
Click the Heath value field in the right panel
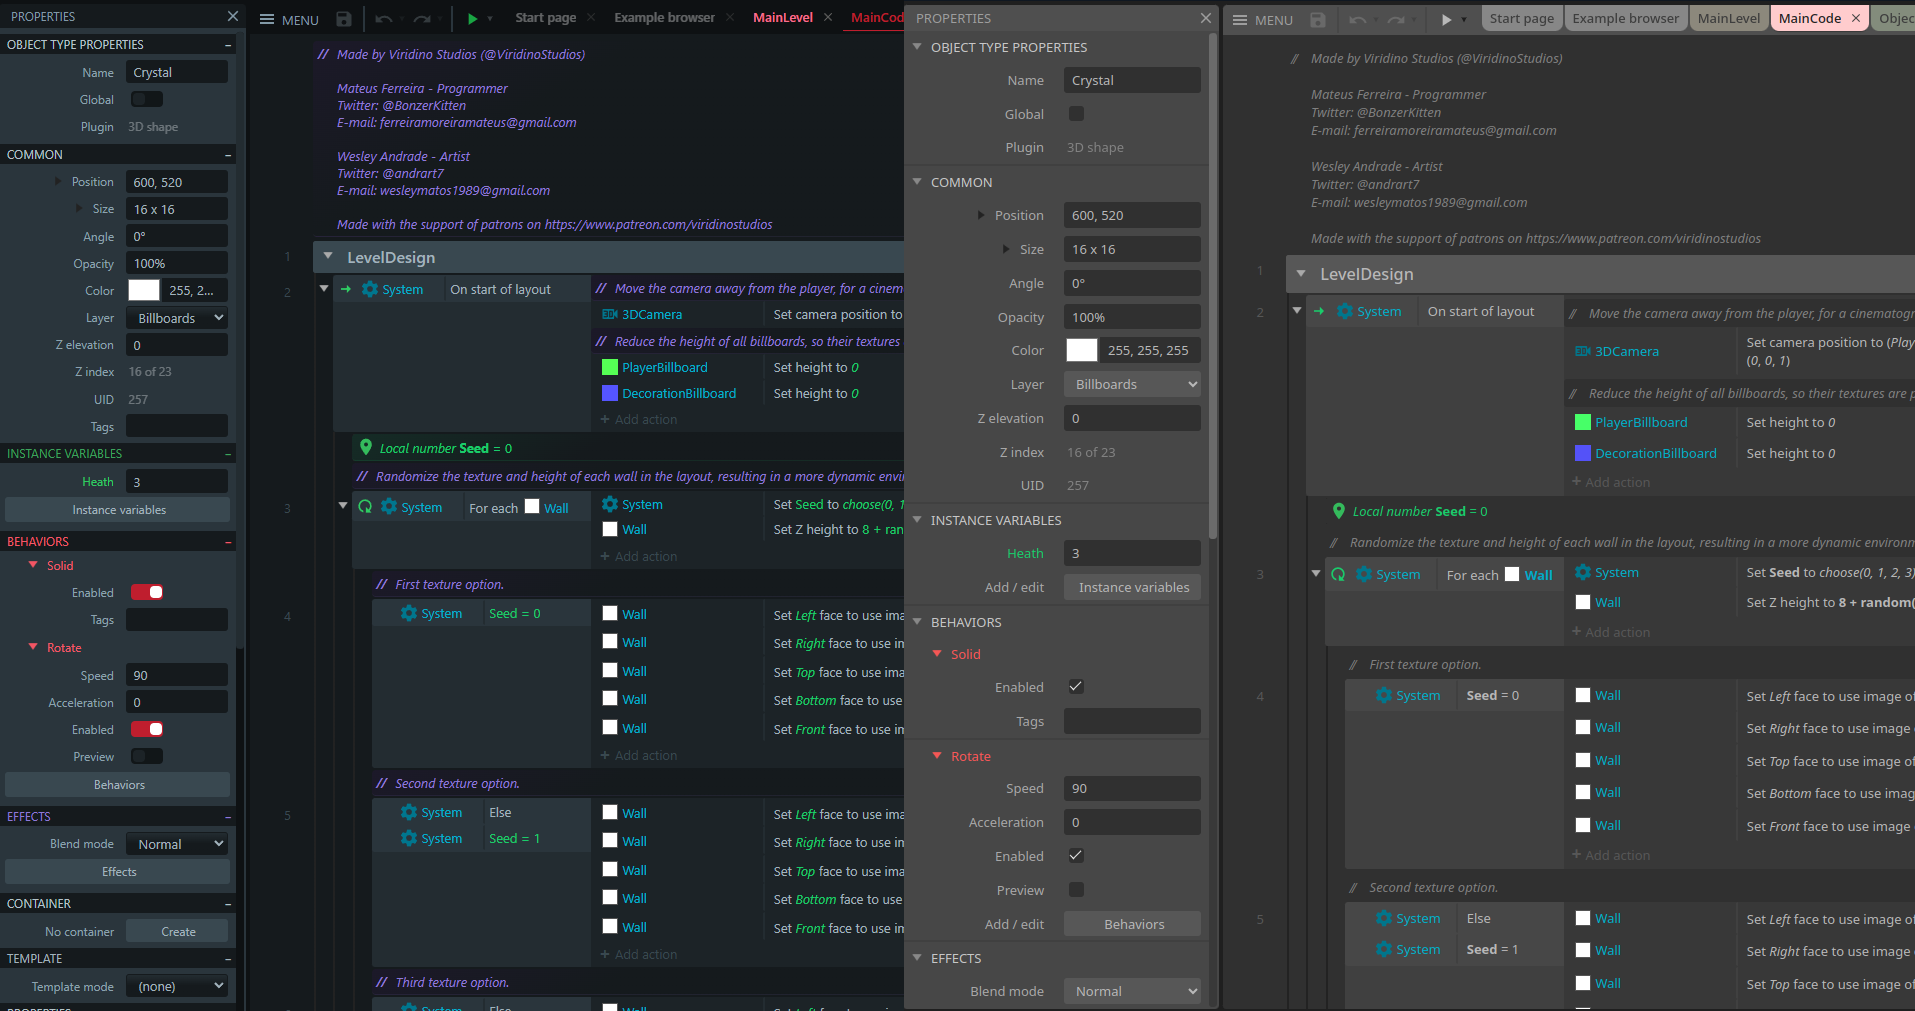point(1132,553)
